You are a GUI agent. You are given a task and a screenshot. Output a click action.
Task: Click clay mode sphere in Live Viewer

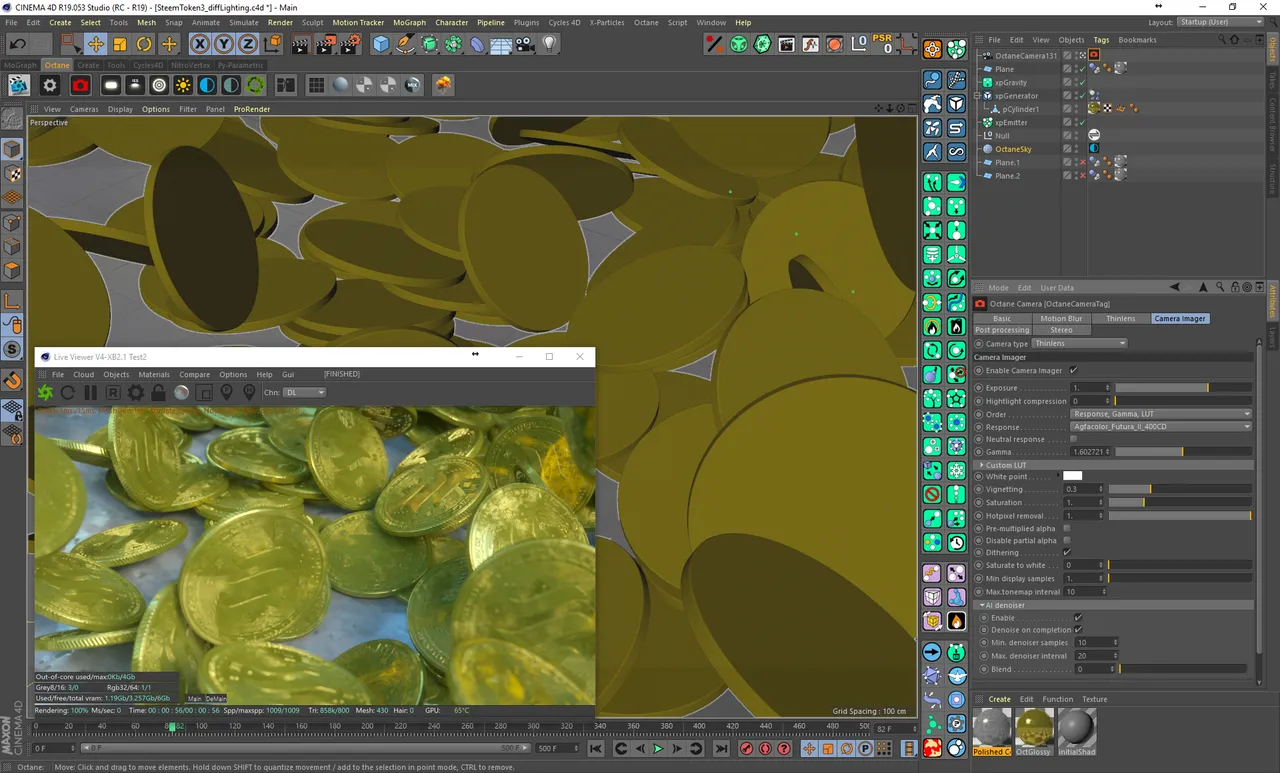click(181, 393)
